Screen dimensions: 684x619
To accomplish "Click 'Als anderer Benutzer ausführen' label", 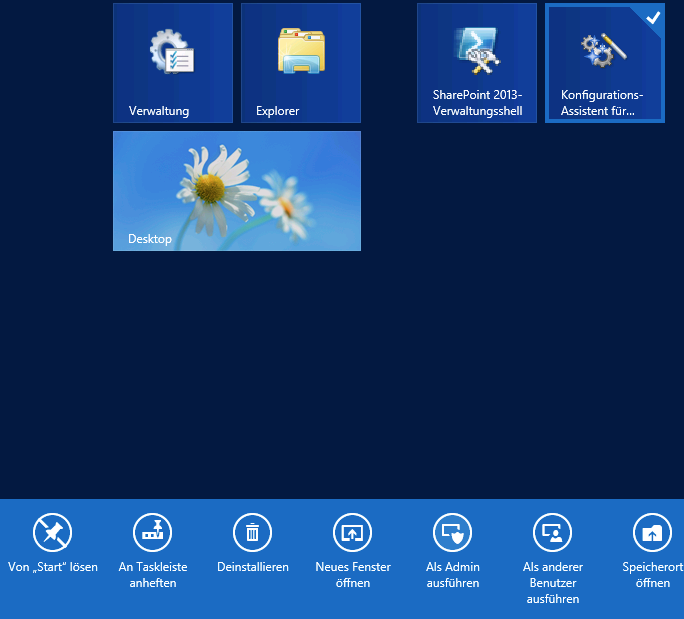I will click(x=553, y=583).
